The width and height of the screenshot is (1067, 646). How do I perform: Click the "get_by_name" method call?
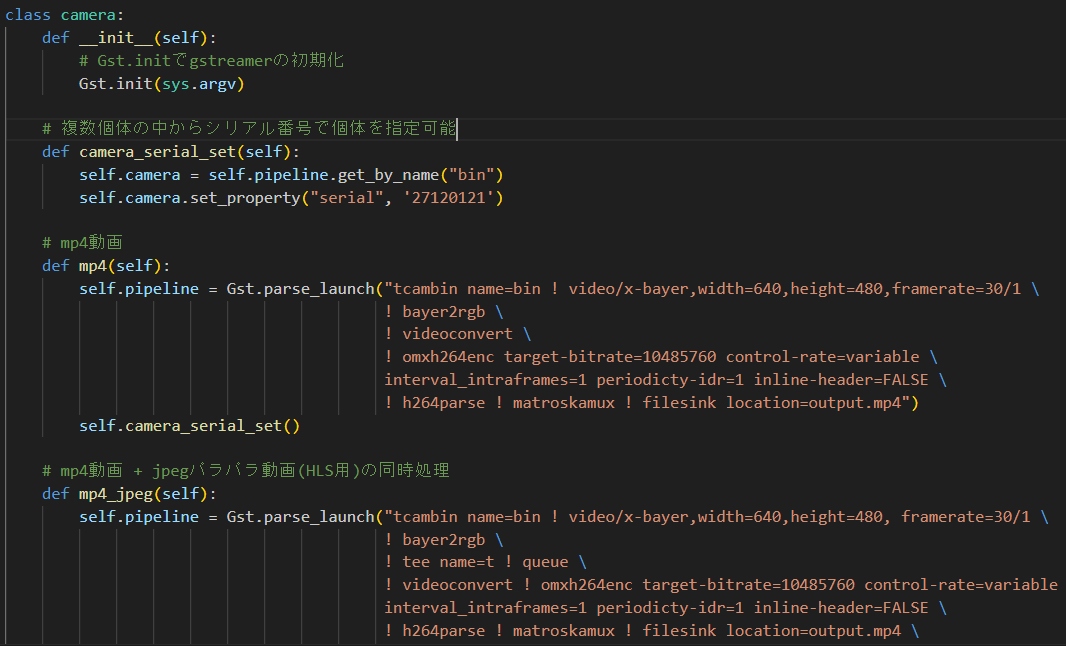[x=389, y=175]
